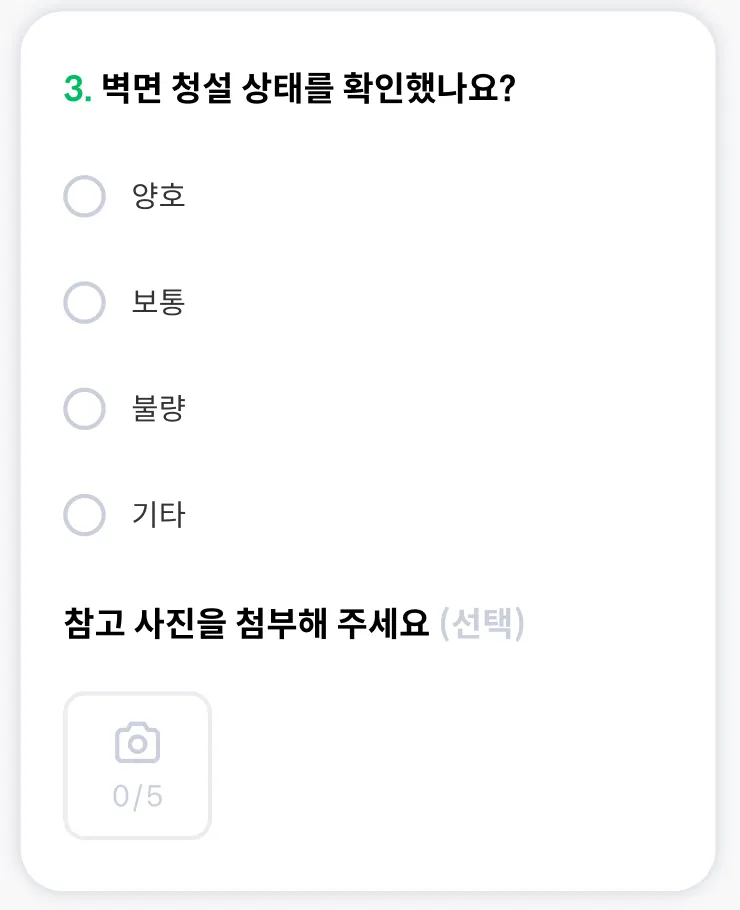This screenshot has height=910, width=740.
Task: Tap the 기타 option label text
Action: 159,516
